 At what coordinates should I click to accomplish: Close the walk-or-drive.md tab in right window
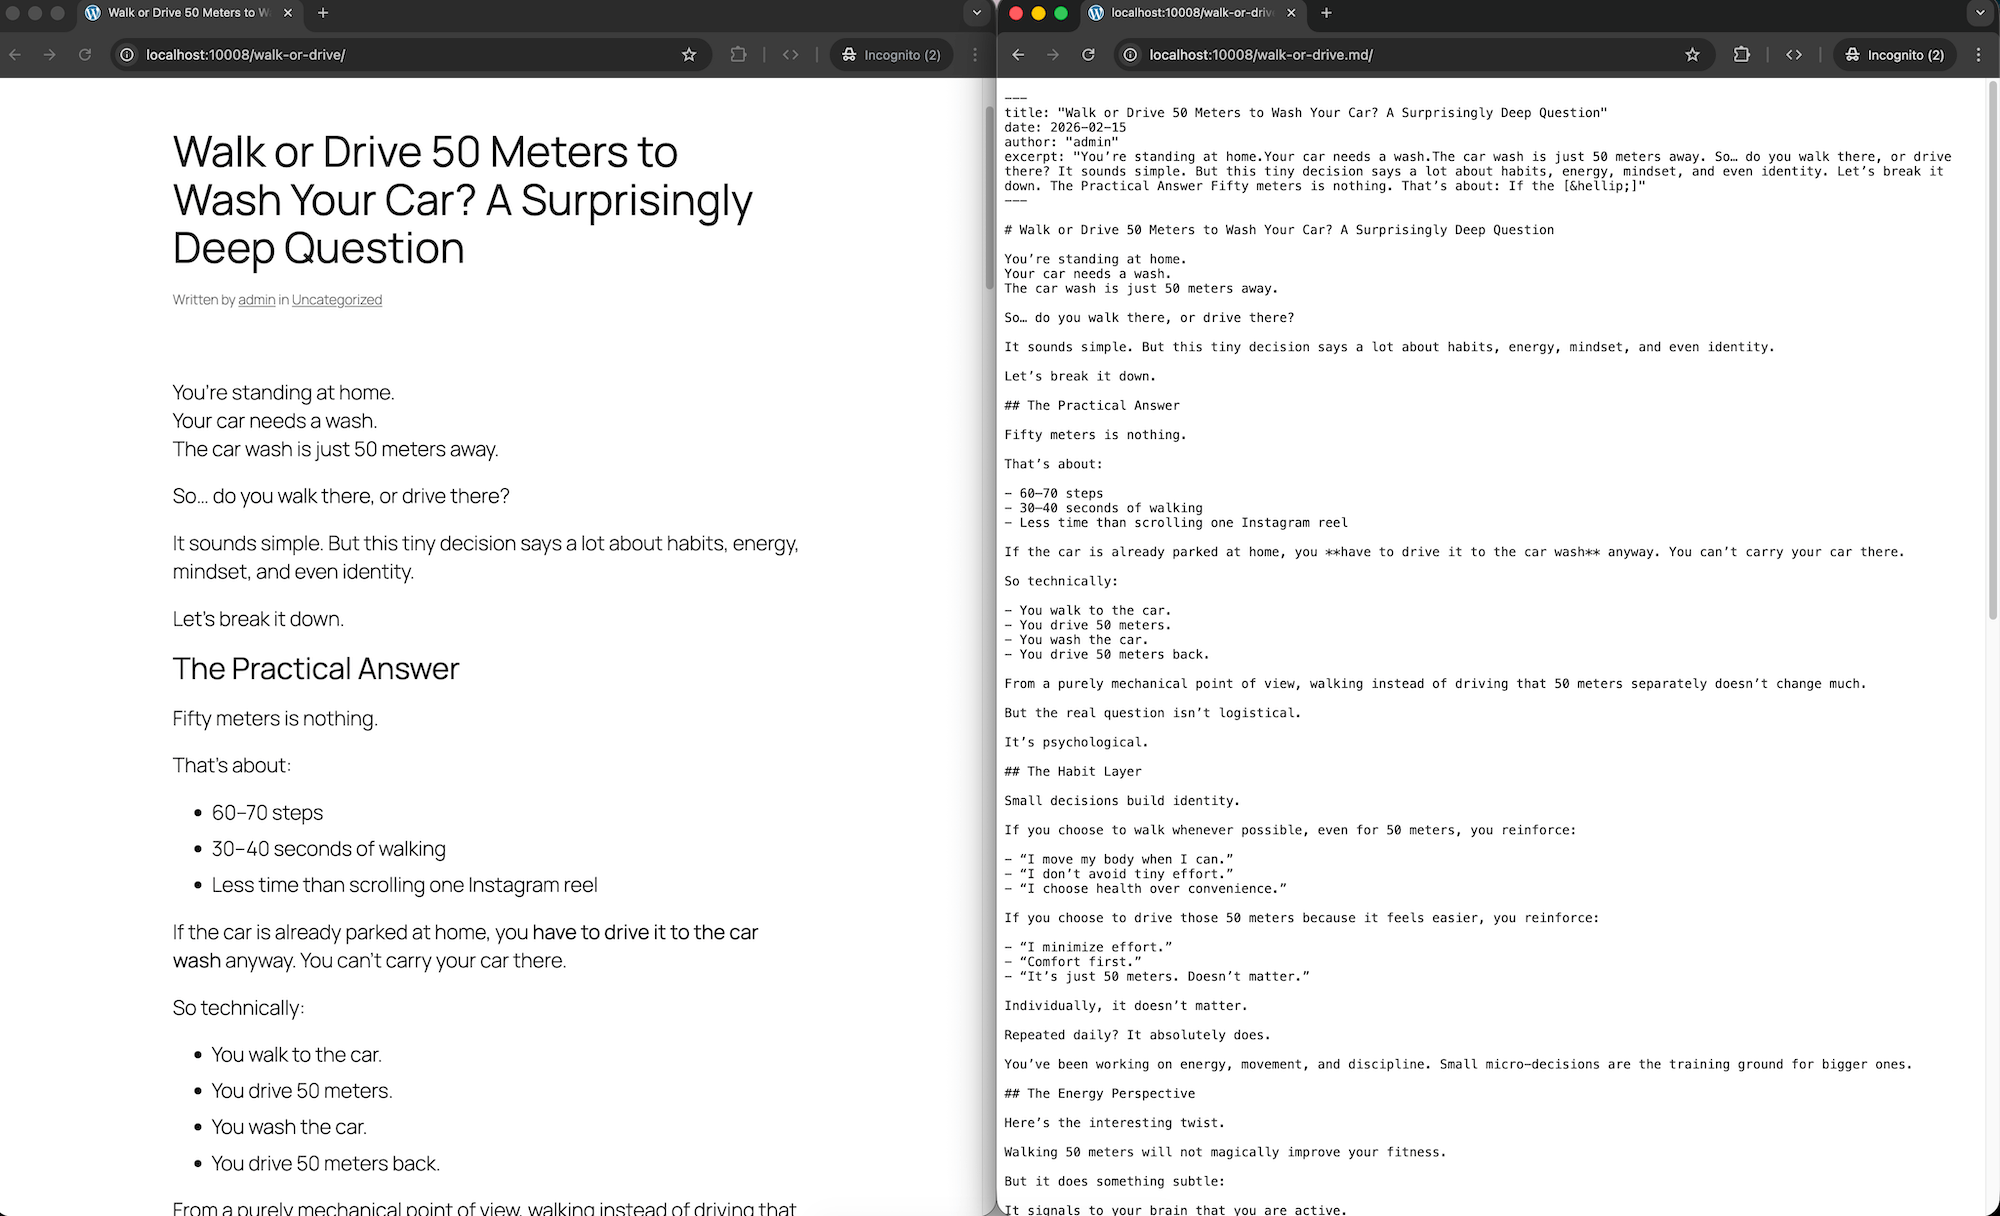(x=1291, y=13)
